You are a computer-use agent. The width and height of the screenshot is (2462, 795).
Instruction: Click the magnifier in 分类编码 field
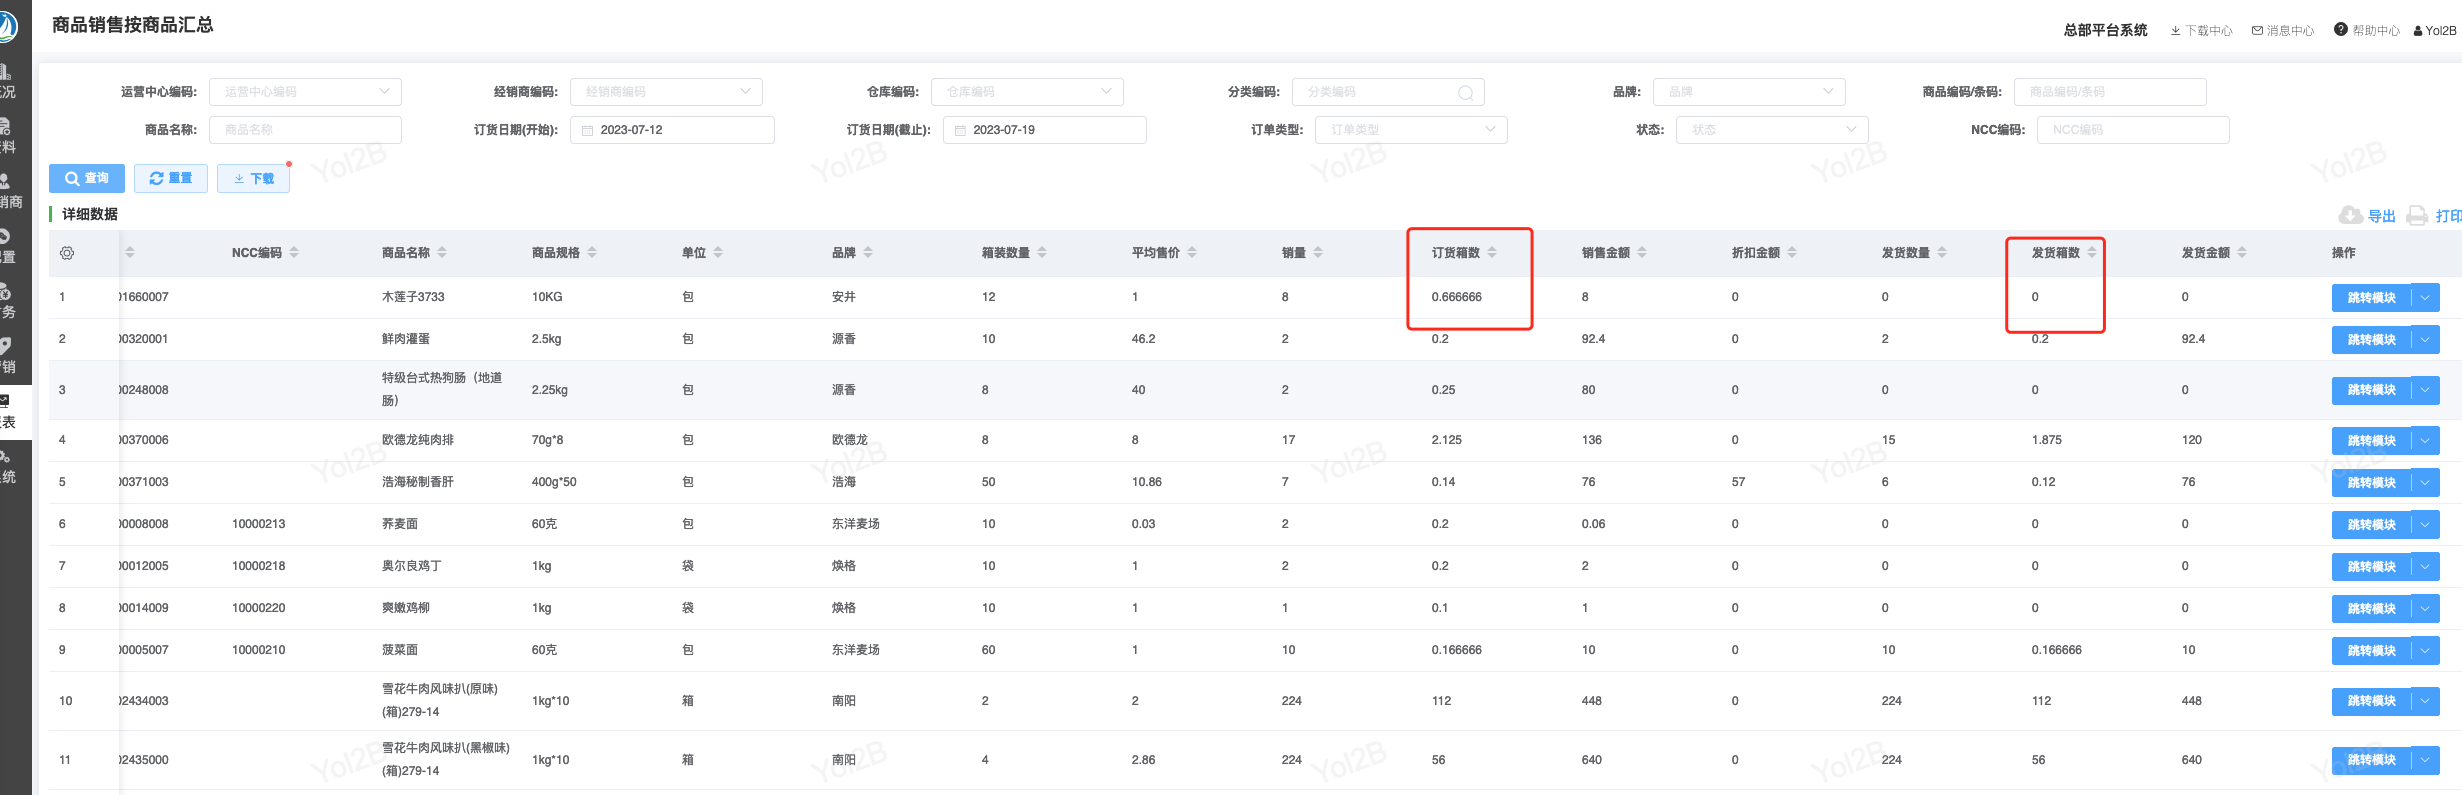point(1465,93)
